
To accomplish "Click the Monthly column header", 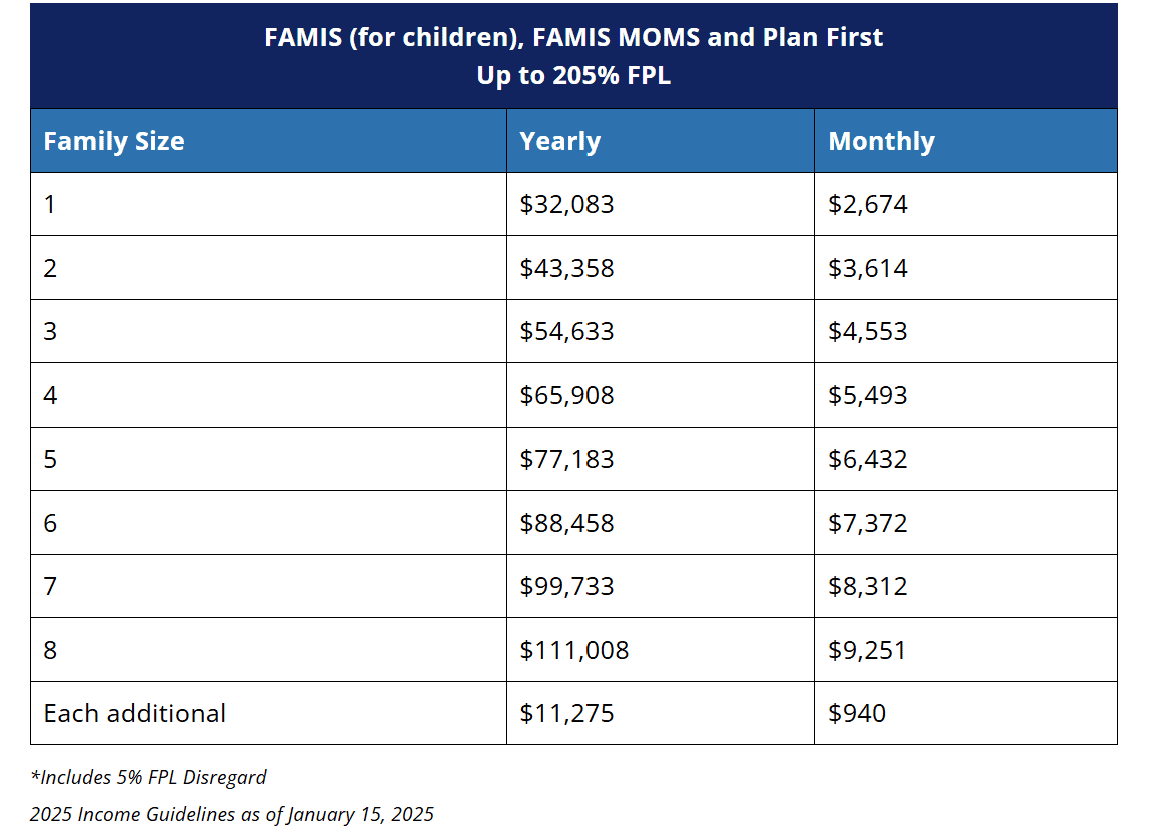I will tap(881, 141).
